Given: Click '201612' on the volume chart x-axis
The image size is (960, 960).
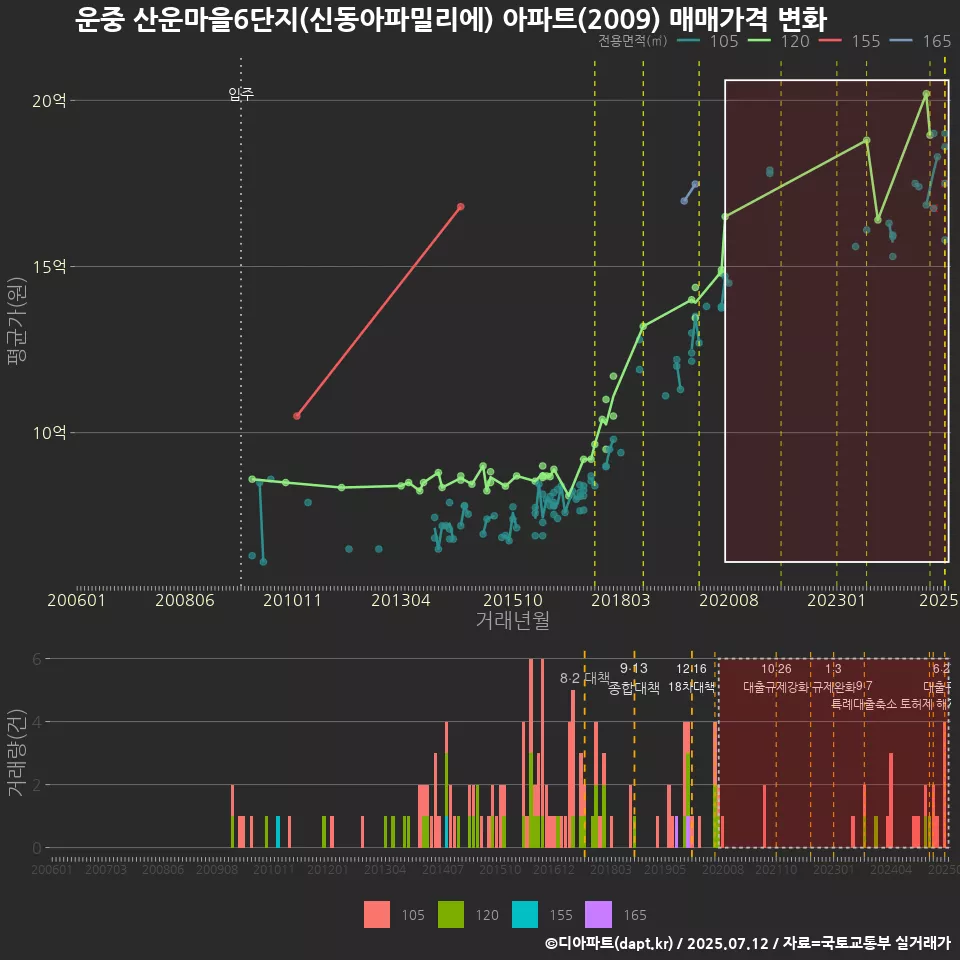Looking at the screenshot, I should [553, 869].
